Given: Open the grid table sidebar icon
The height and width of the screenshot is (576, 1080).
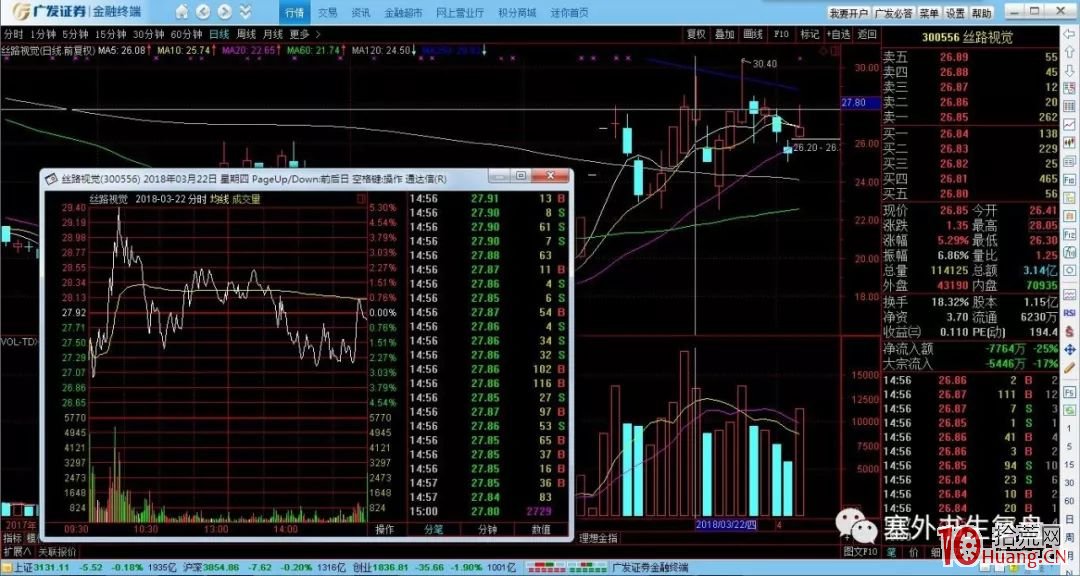Looking at the screenshot, I should click(1069, 106).
